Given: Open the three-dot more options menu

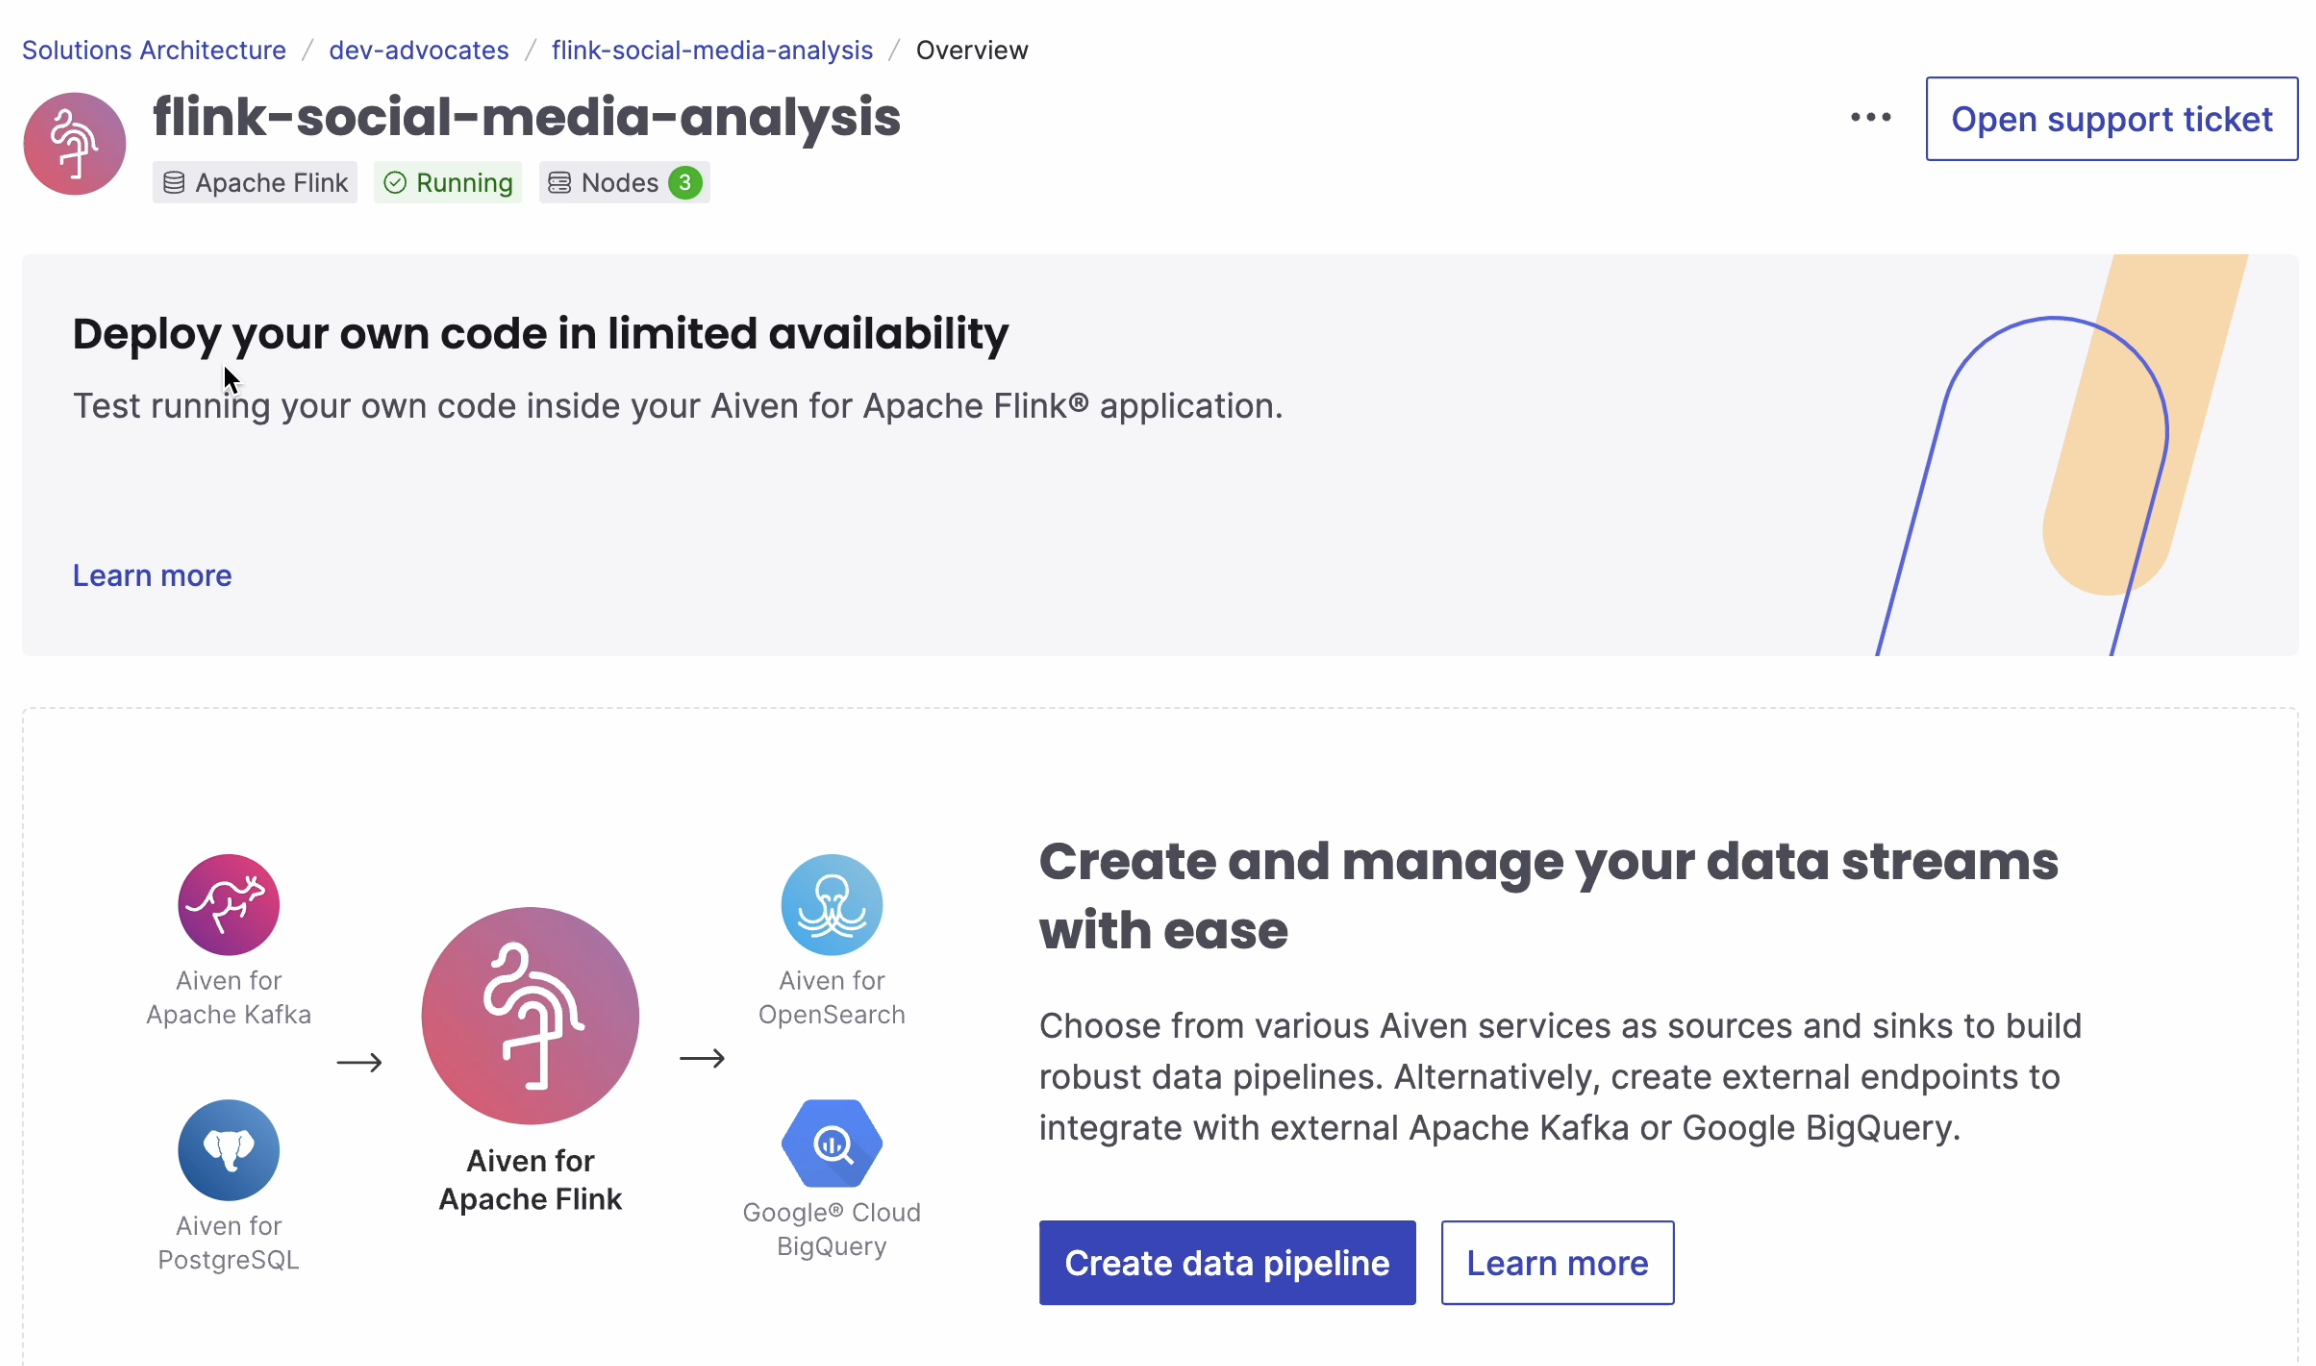Looking at the screenshot, I should (1869, 118).
